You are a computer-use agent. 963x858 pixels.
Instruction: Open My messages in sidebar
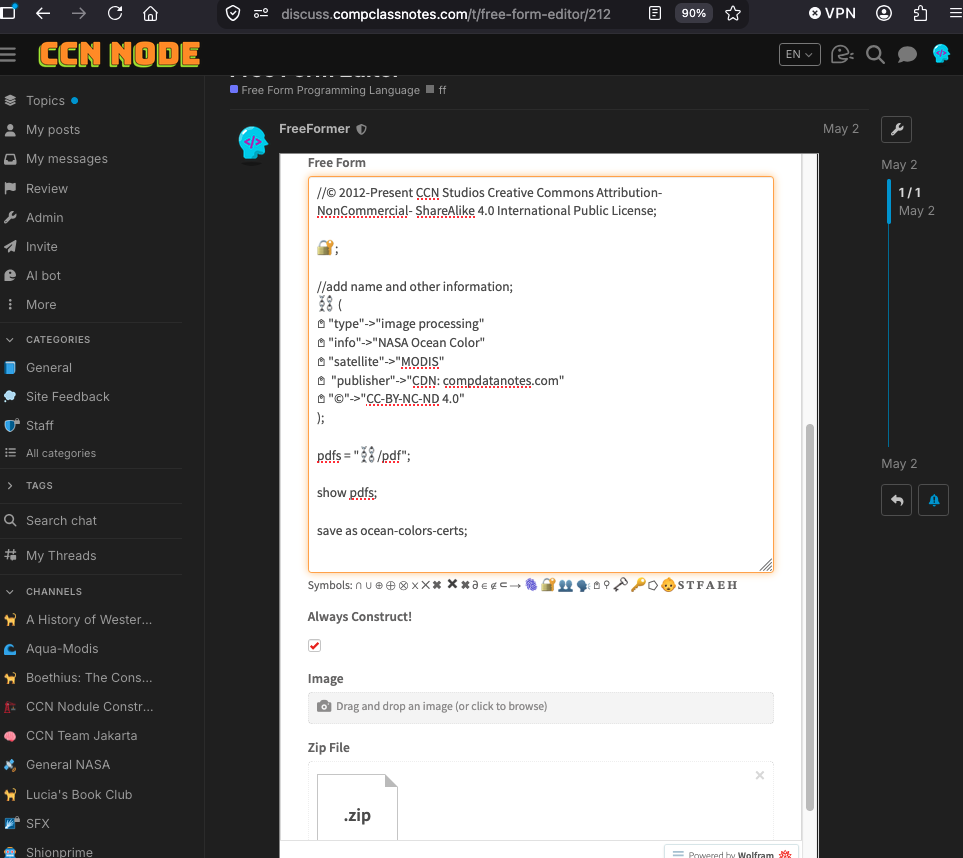pyautogui.click(x=66, y=158)
